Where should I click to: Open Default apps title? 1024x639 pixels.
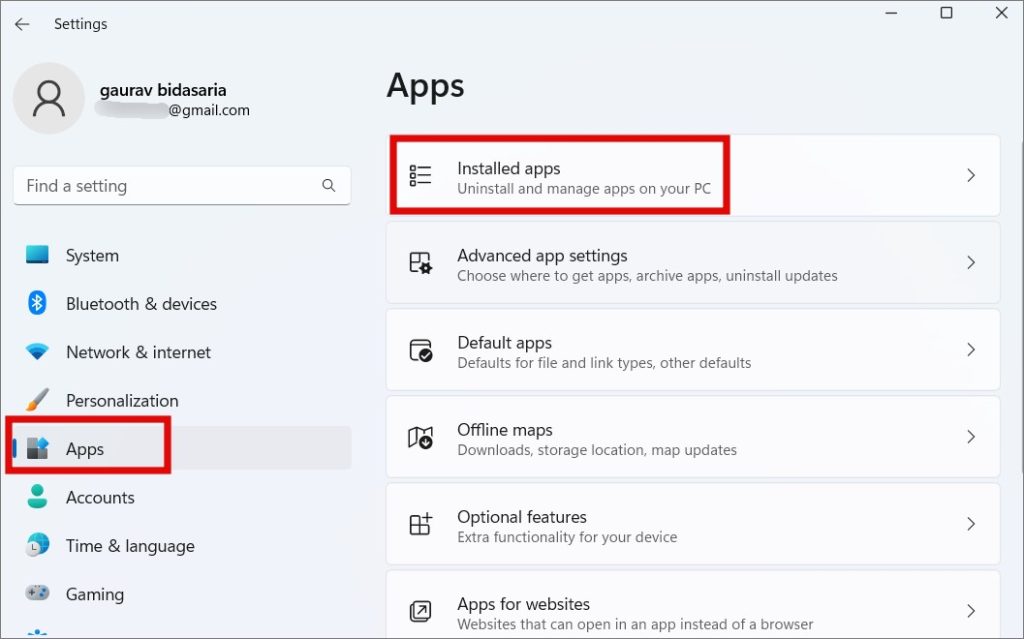504,342
